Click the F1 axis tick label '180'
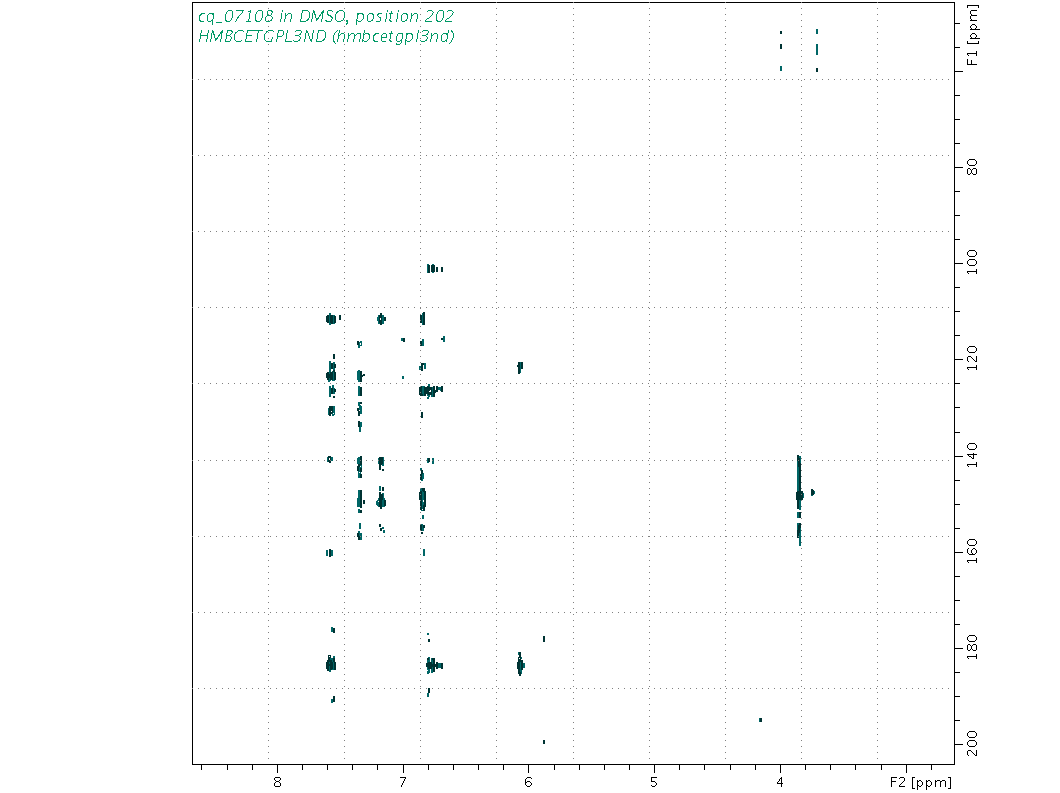1060x793 pixels. [972, 647]
